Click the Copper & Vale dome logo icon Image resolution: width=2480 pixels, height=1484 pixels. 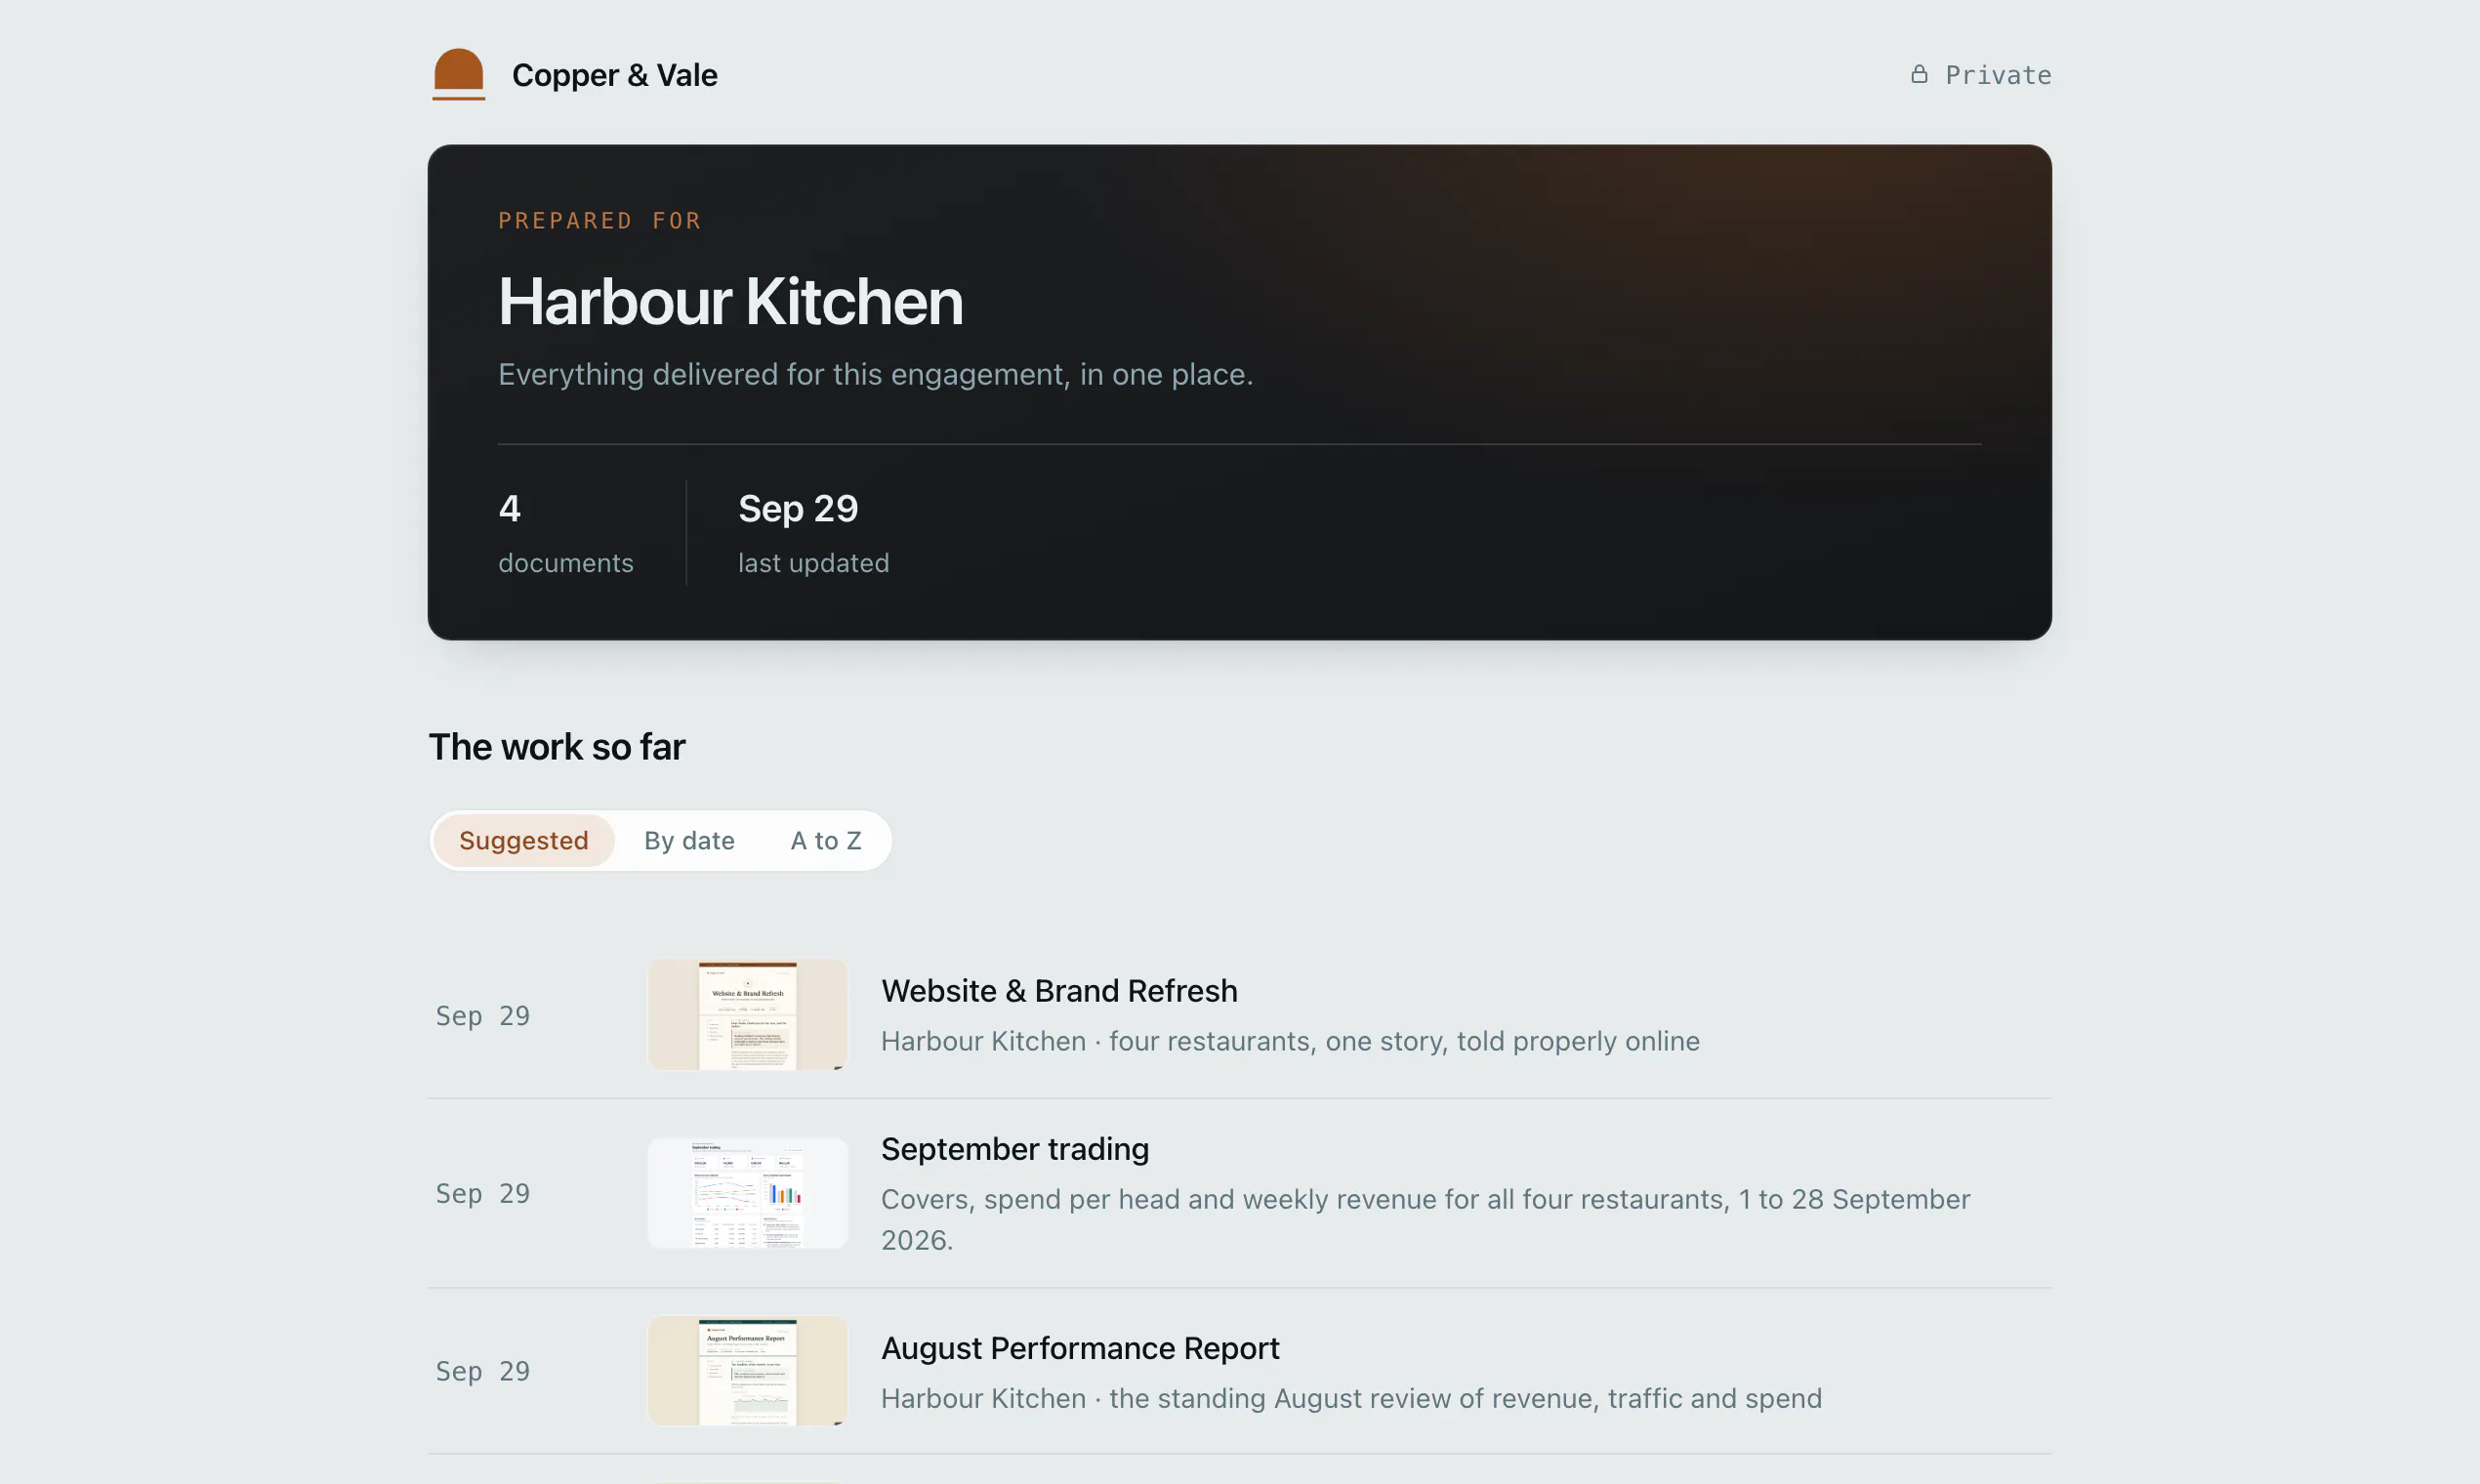(458, 74)
